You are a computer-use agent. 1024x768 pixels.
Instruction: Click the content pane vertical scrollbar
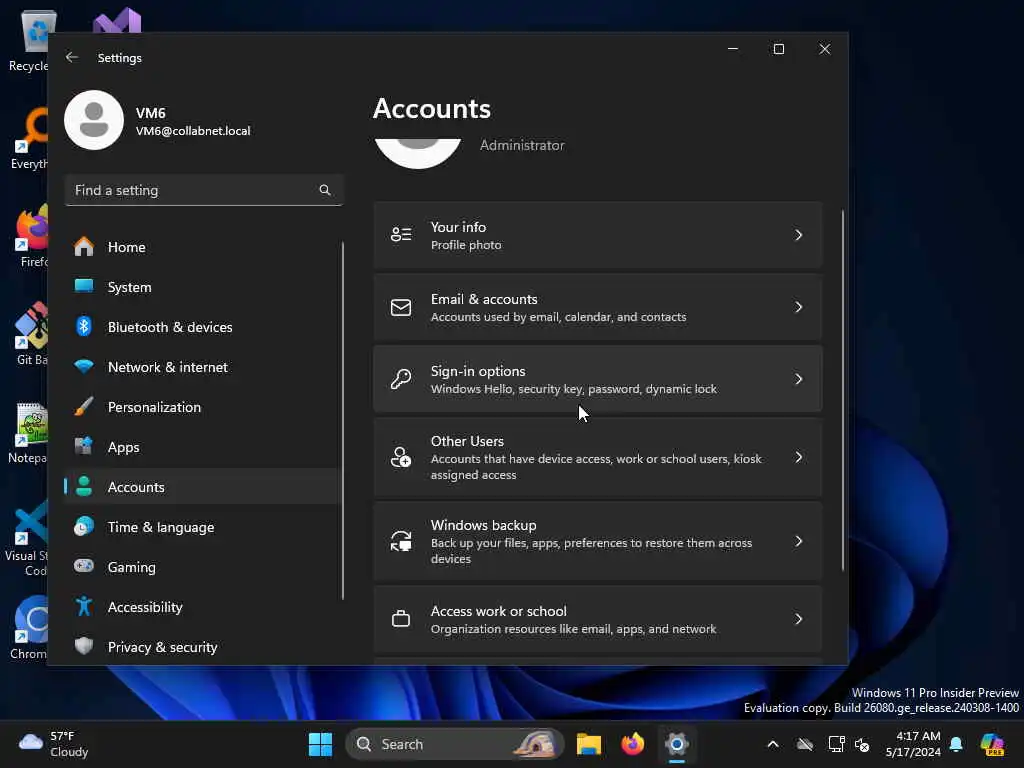click(x=842, y=390)
